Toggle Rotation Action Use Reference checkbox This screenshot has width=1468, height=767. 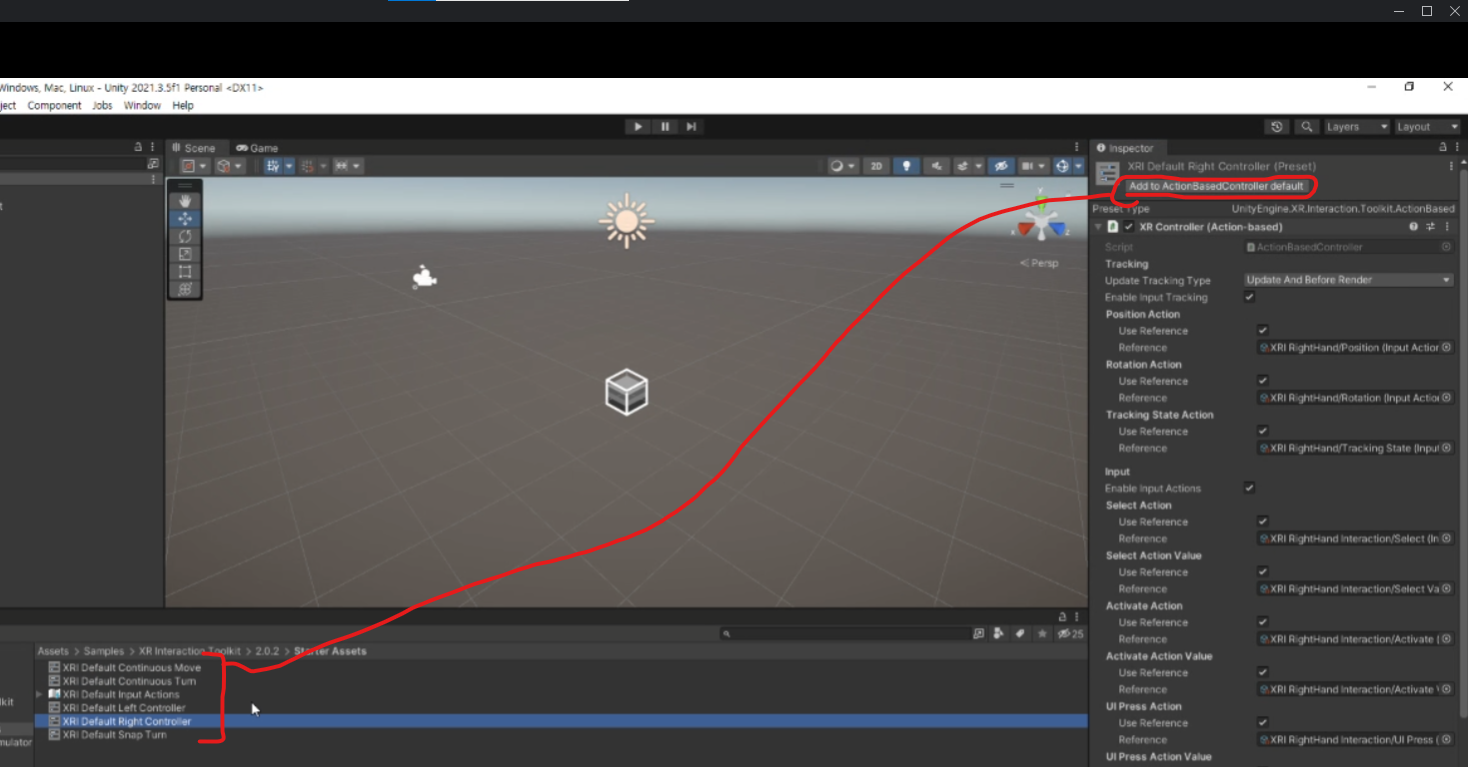(1263, 381)
